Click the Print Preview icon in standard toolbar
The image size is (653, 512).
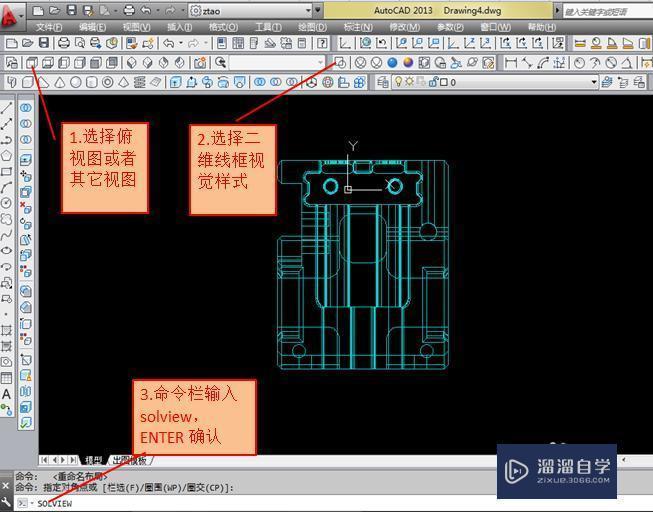[80, 43]
